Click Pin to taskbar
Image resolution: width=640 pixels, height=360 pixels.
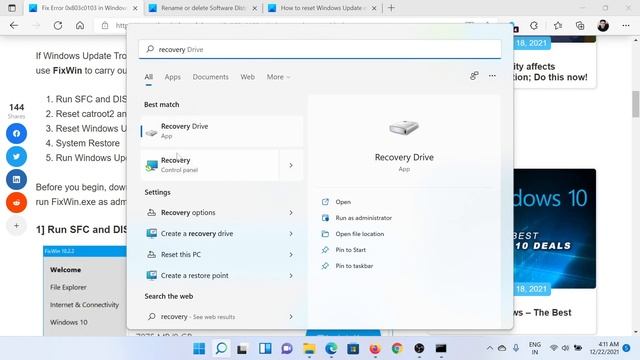coord(354,266)
